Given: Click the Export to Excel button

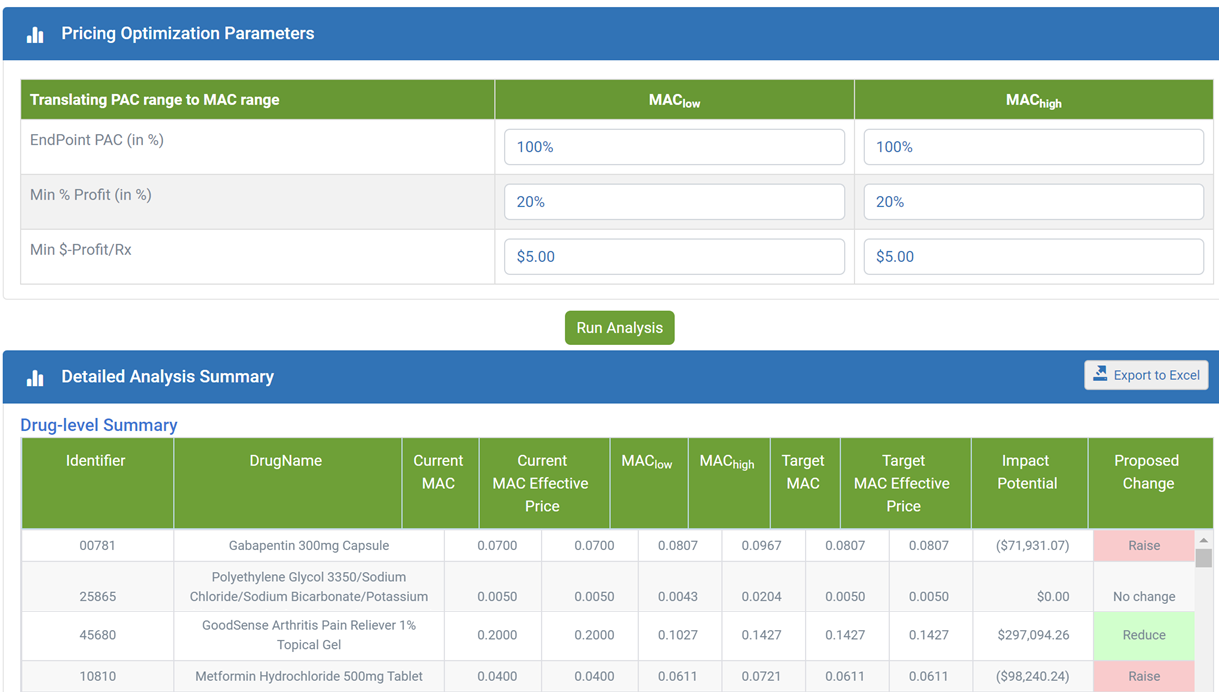Looking at the screenshot, I should 1146,374.
